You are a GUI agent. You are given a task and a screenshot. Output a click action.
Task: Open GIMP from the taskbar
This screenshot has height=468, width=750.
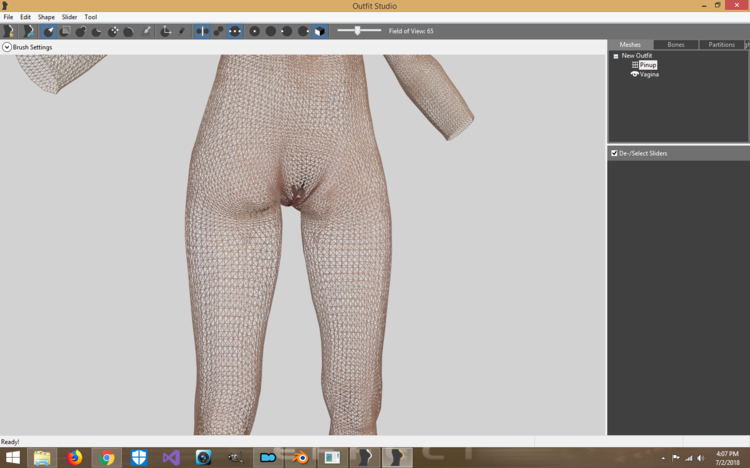[x=235, y=458]
